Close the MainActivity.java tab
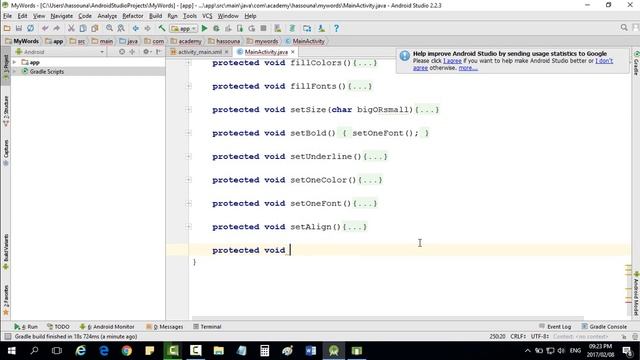The image size is (640, 360). point(293,52)
